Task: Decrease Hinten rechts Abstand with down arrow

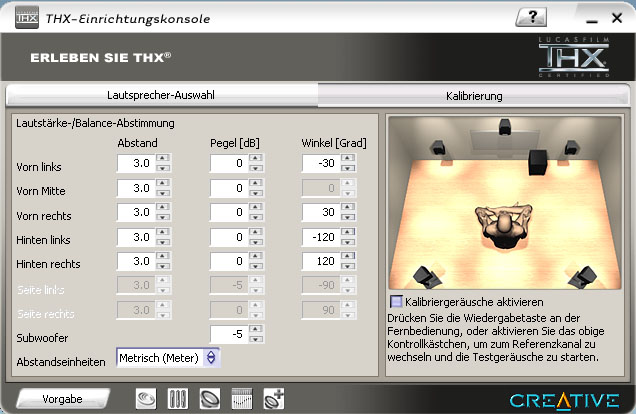Action: click(163, 266)
